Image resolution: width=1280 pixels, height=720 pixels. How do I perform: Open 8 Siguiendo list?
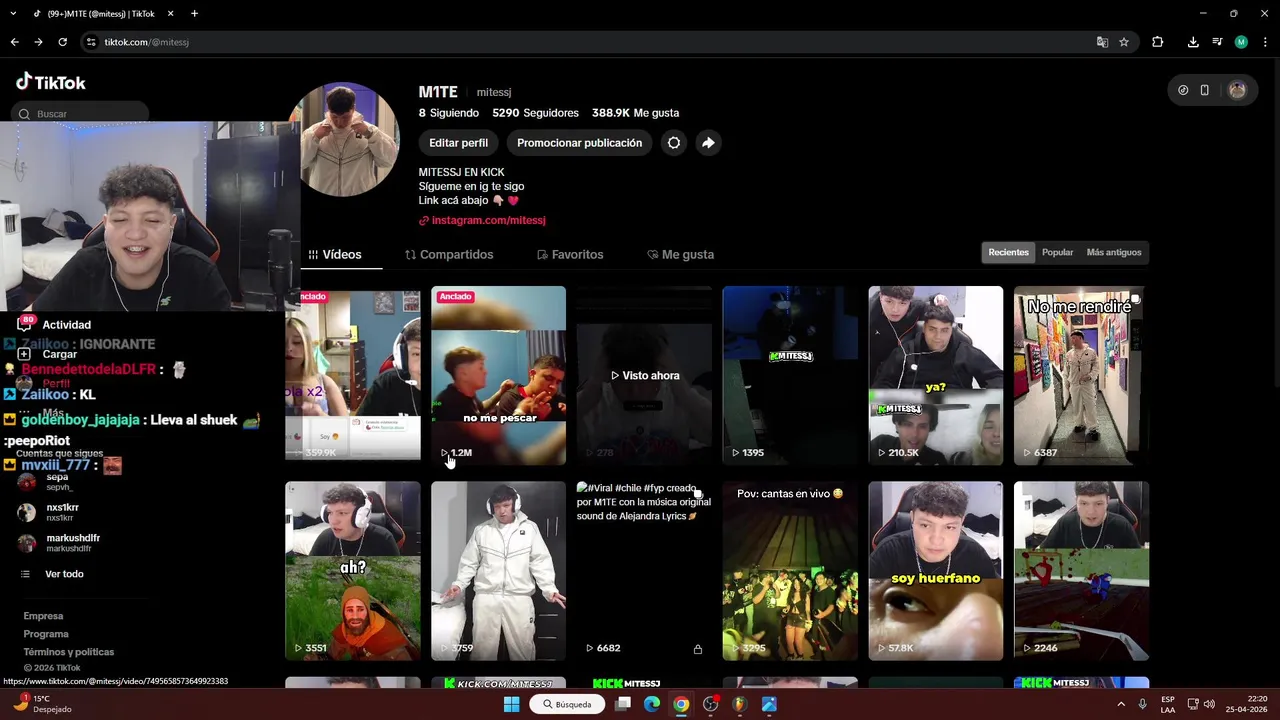tap(448, 113)
